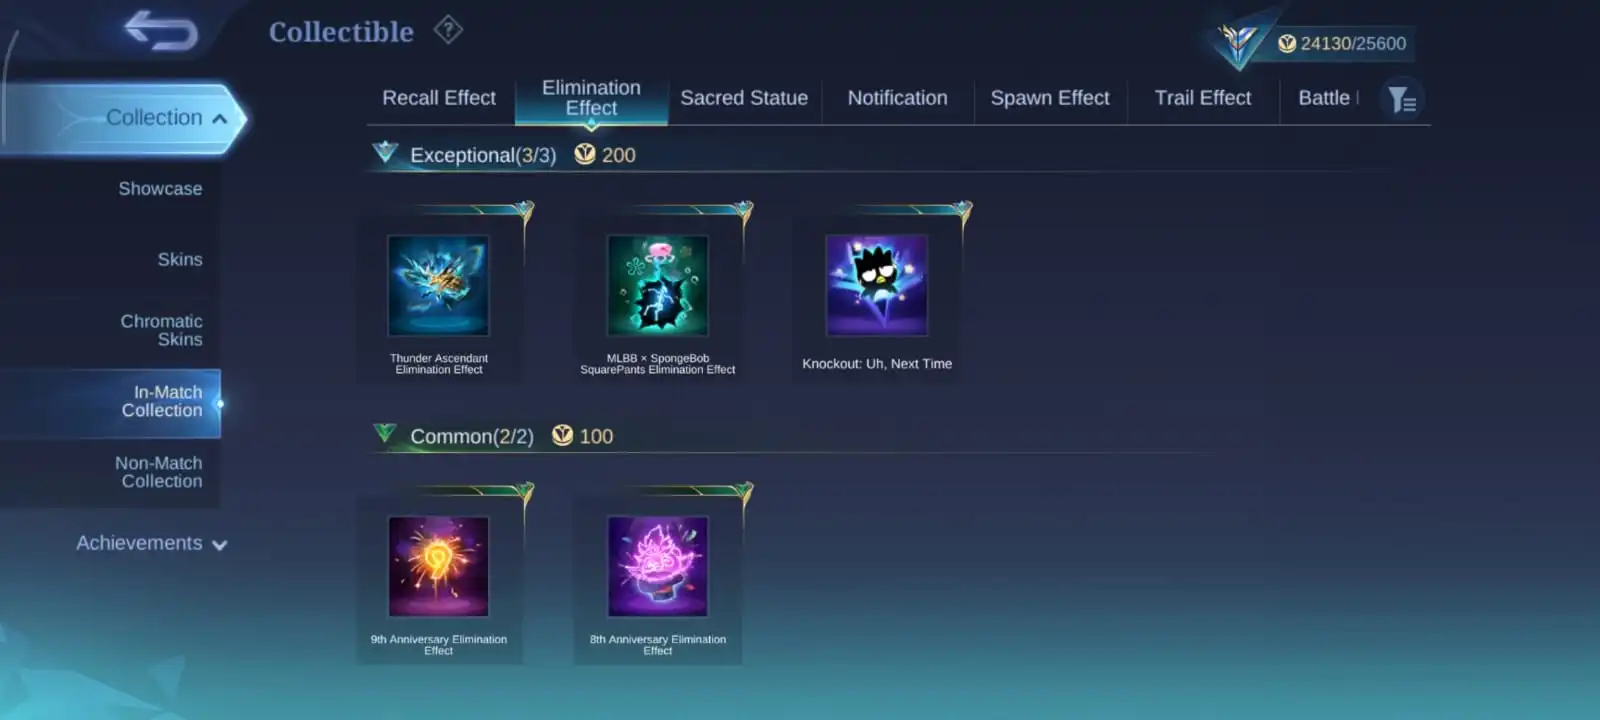
Task: Select 9th Anniversary Elimination Effect
Action: pyautogui.click(x=438, y=567)
